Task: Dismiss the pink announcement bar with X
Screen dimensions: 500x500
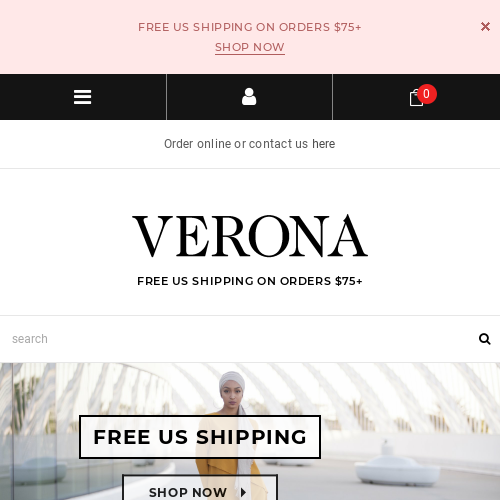Action: (485, 26)
